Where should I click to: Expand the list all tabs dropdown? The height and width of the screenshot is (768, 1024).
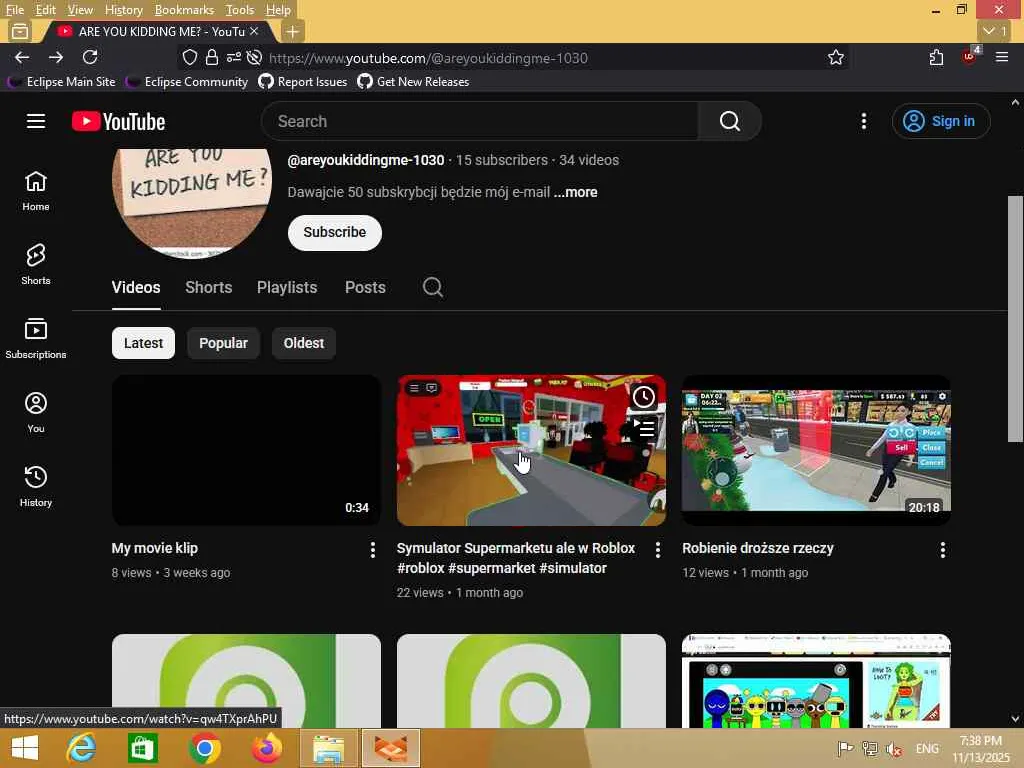[x=994, y=31]
